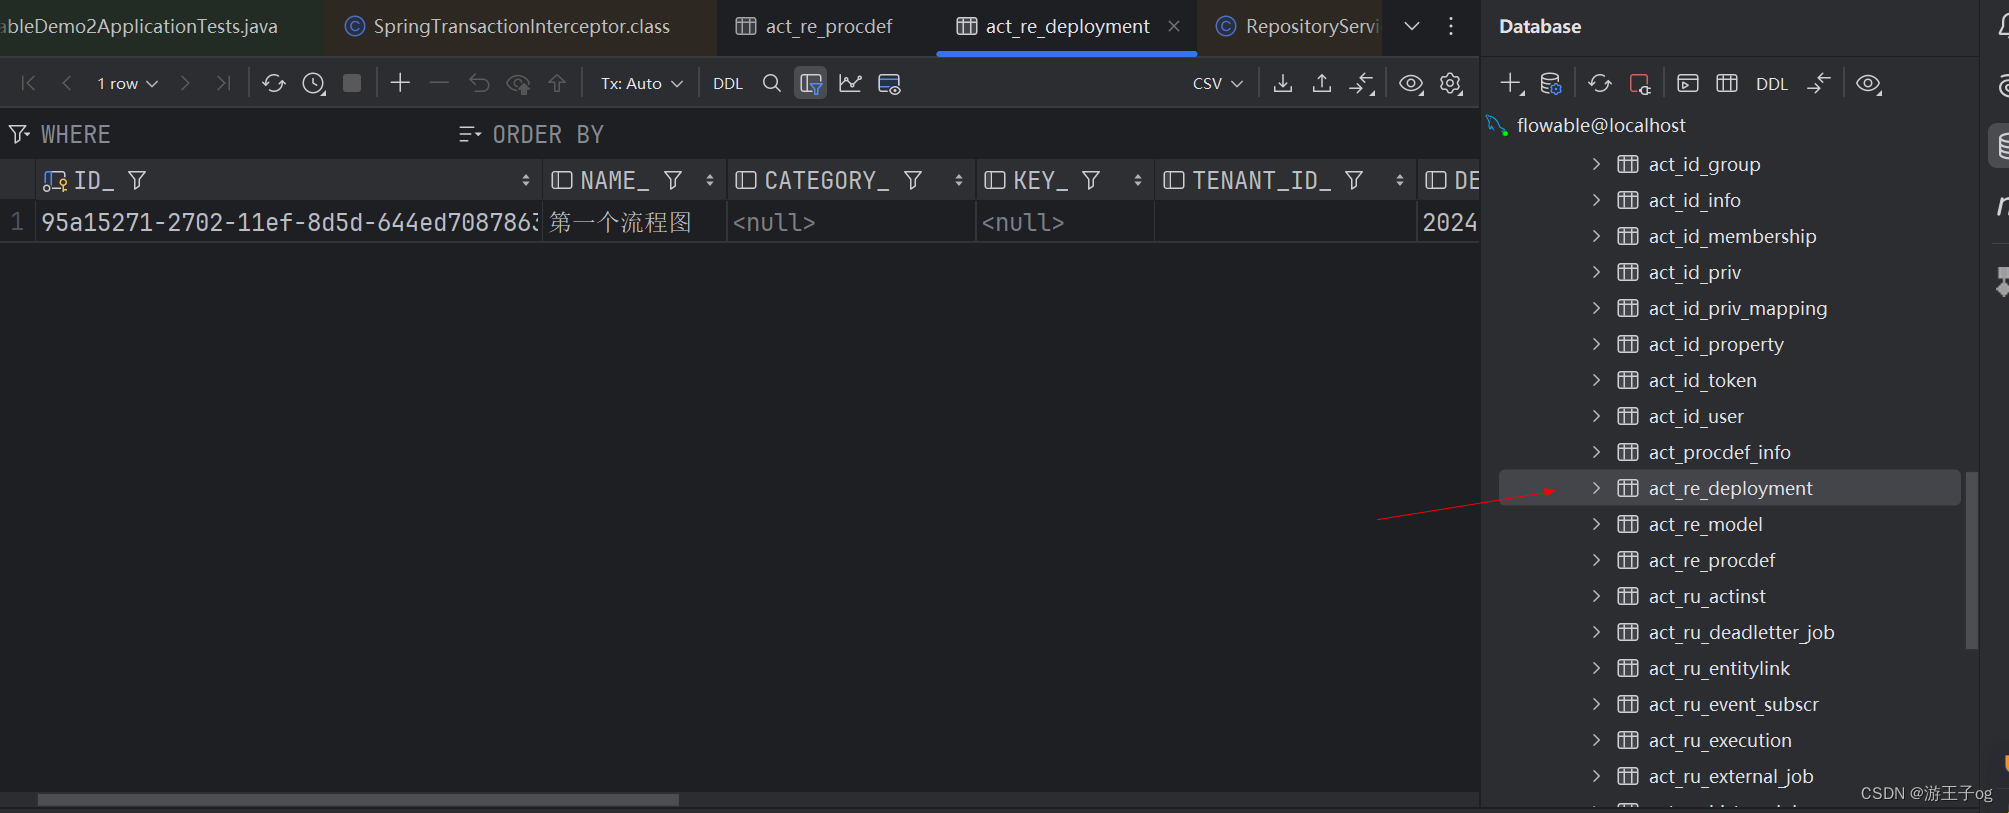Toggle view options eye in grid toolbar
The width and height of the screenshot is (2009, 813).
(1411, 83)
